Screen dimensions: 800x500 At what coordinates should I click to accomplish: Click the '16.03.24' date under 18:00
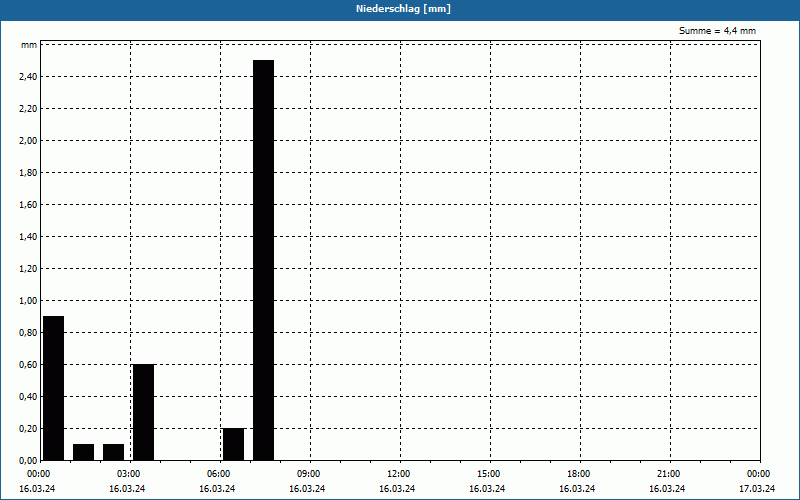[x=577, y=489]
